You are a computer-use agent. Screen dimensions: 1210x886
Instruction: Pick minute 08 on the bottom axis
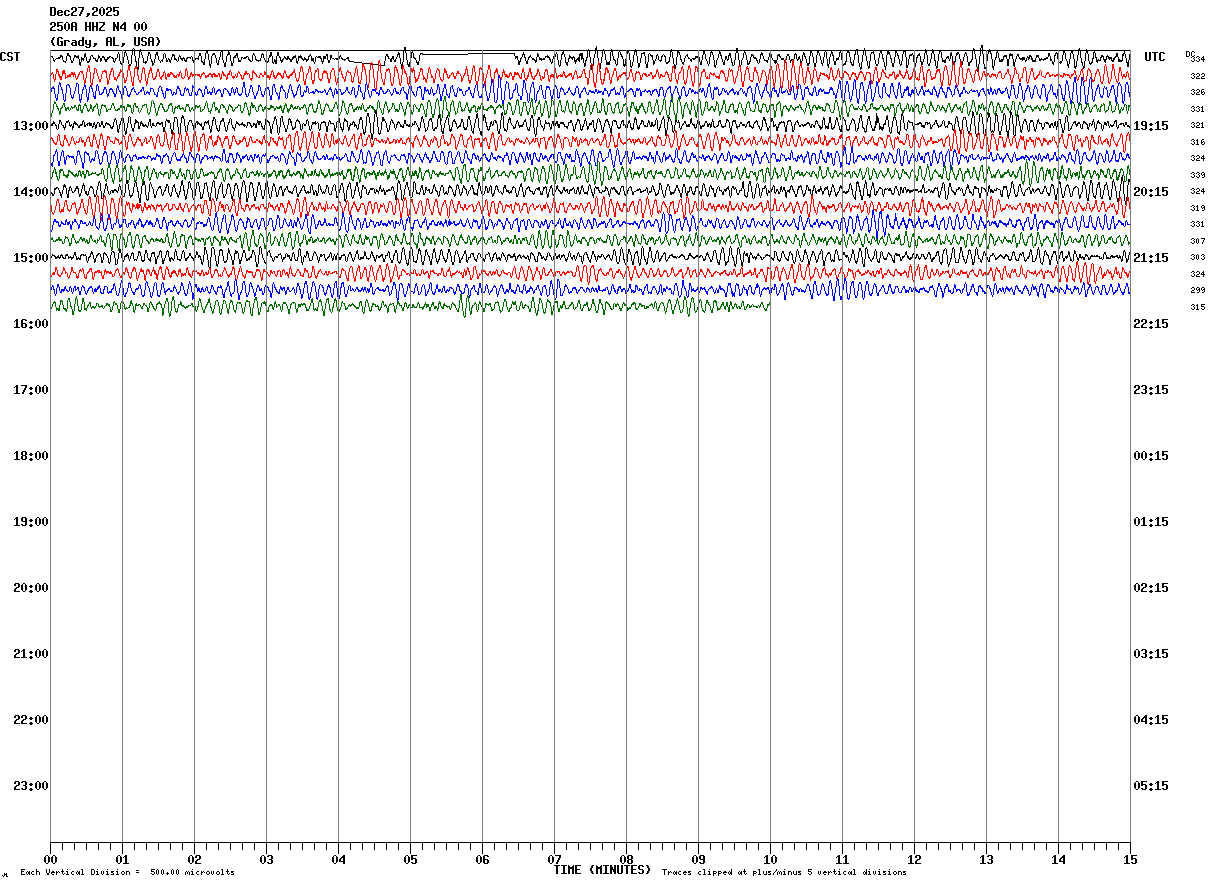point(626,860)
